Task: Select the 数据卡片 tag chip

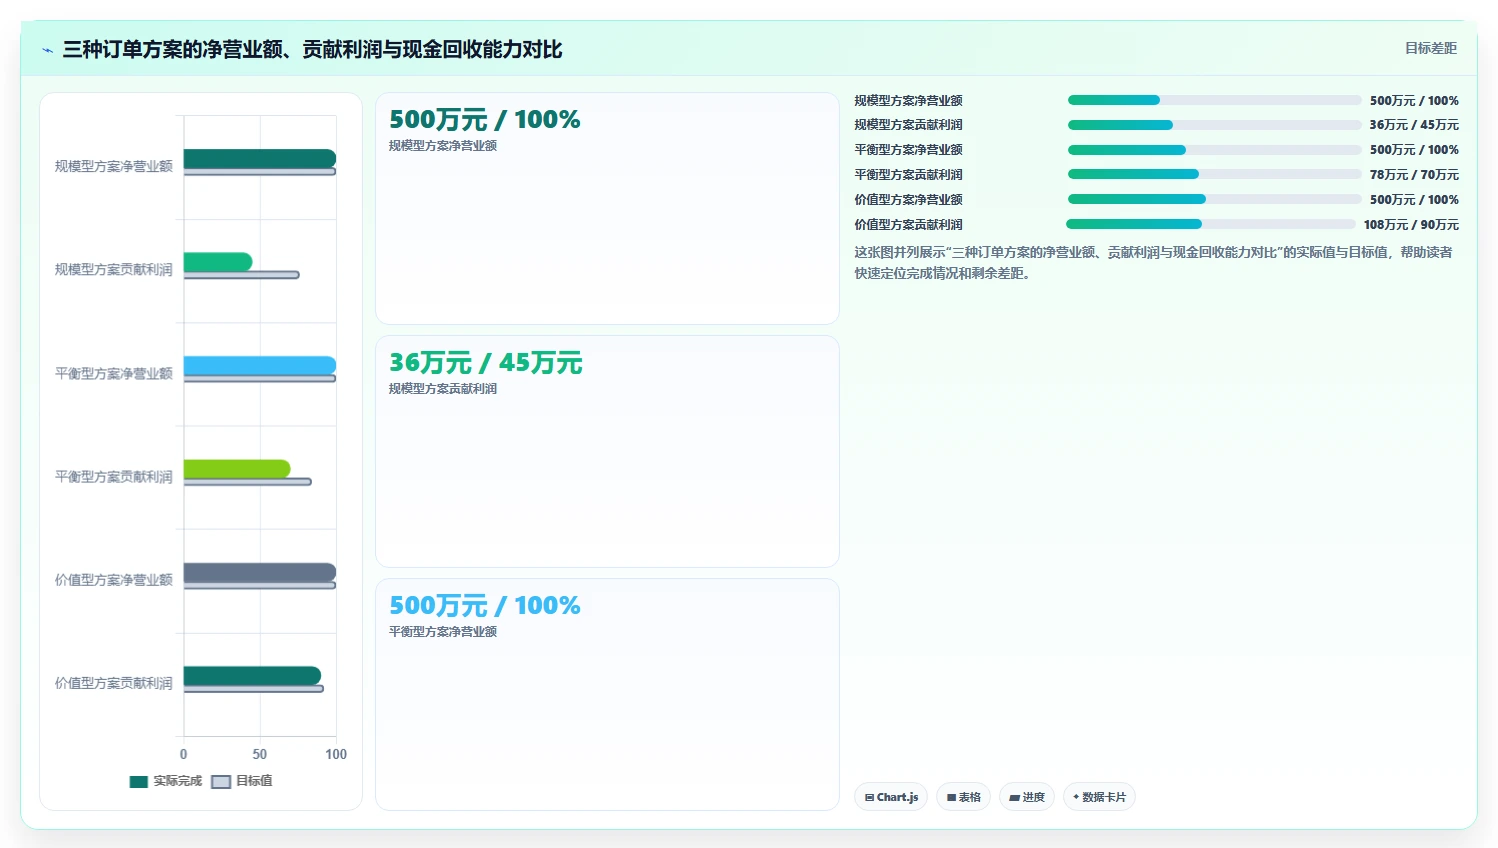Action: [1099, 797]
